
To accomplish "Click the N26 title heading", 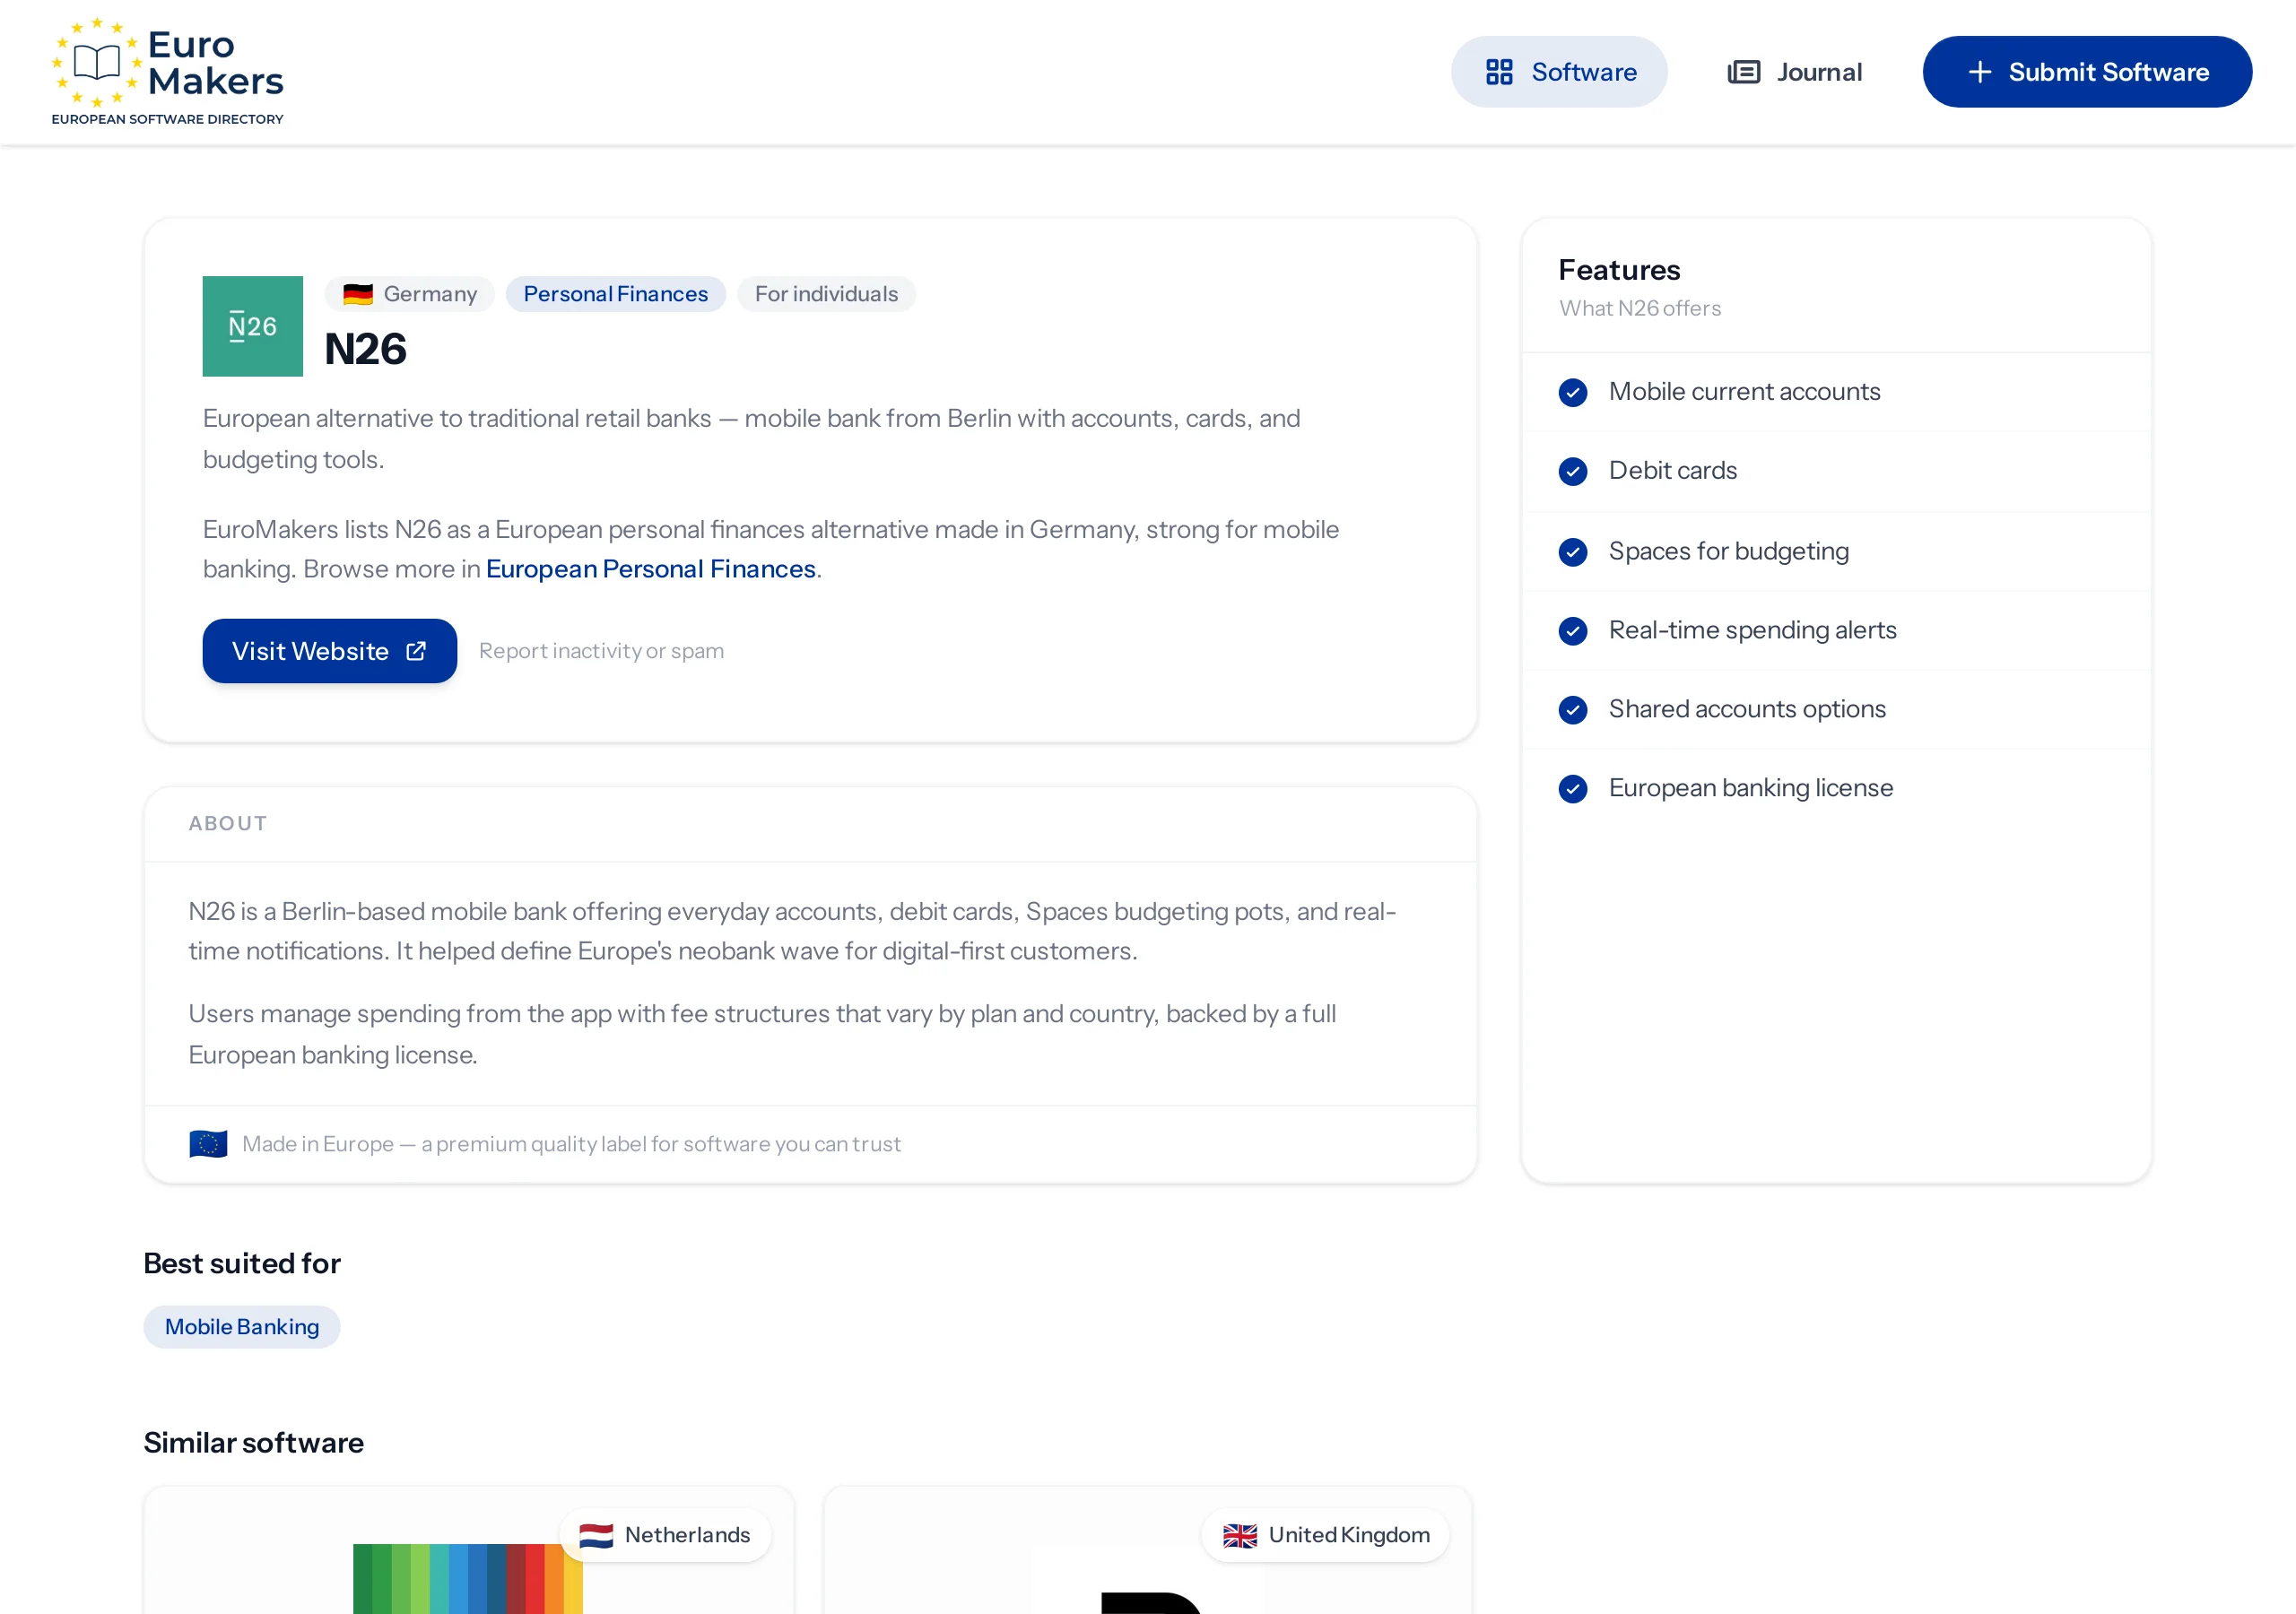I will point(366,349).
